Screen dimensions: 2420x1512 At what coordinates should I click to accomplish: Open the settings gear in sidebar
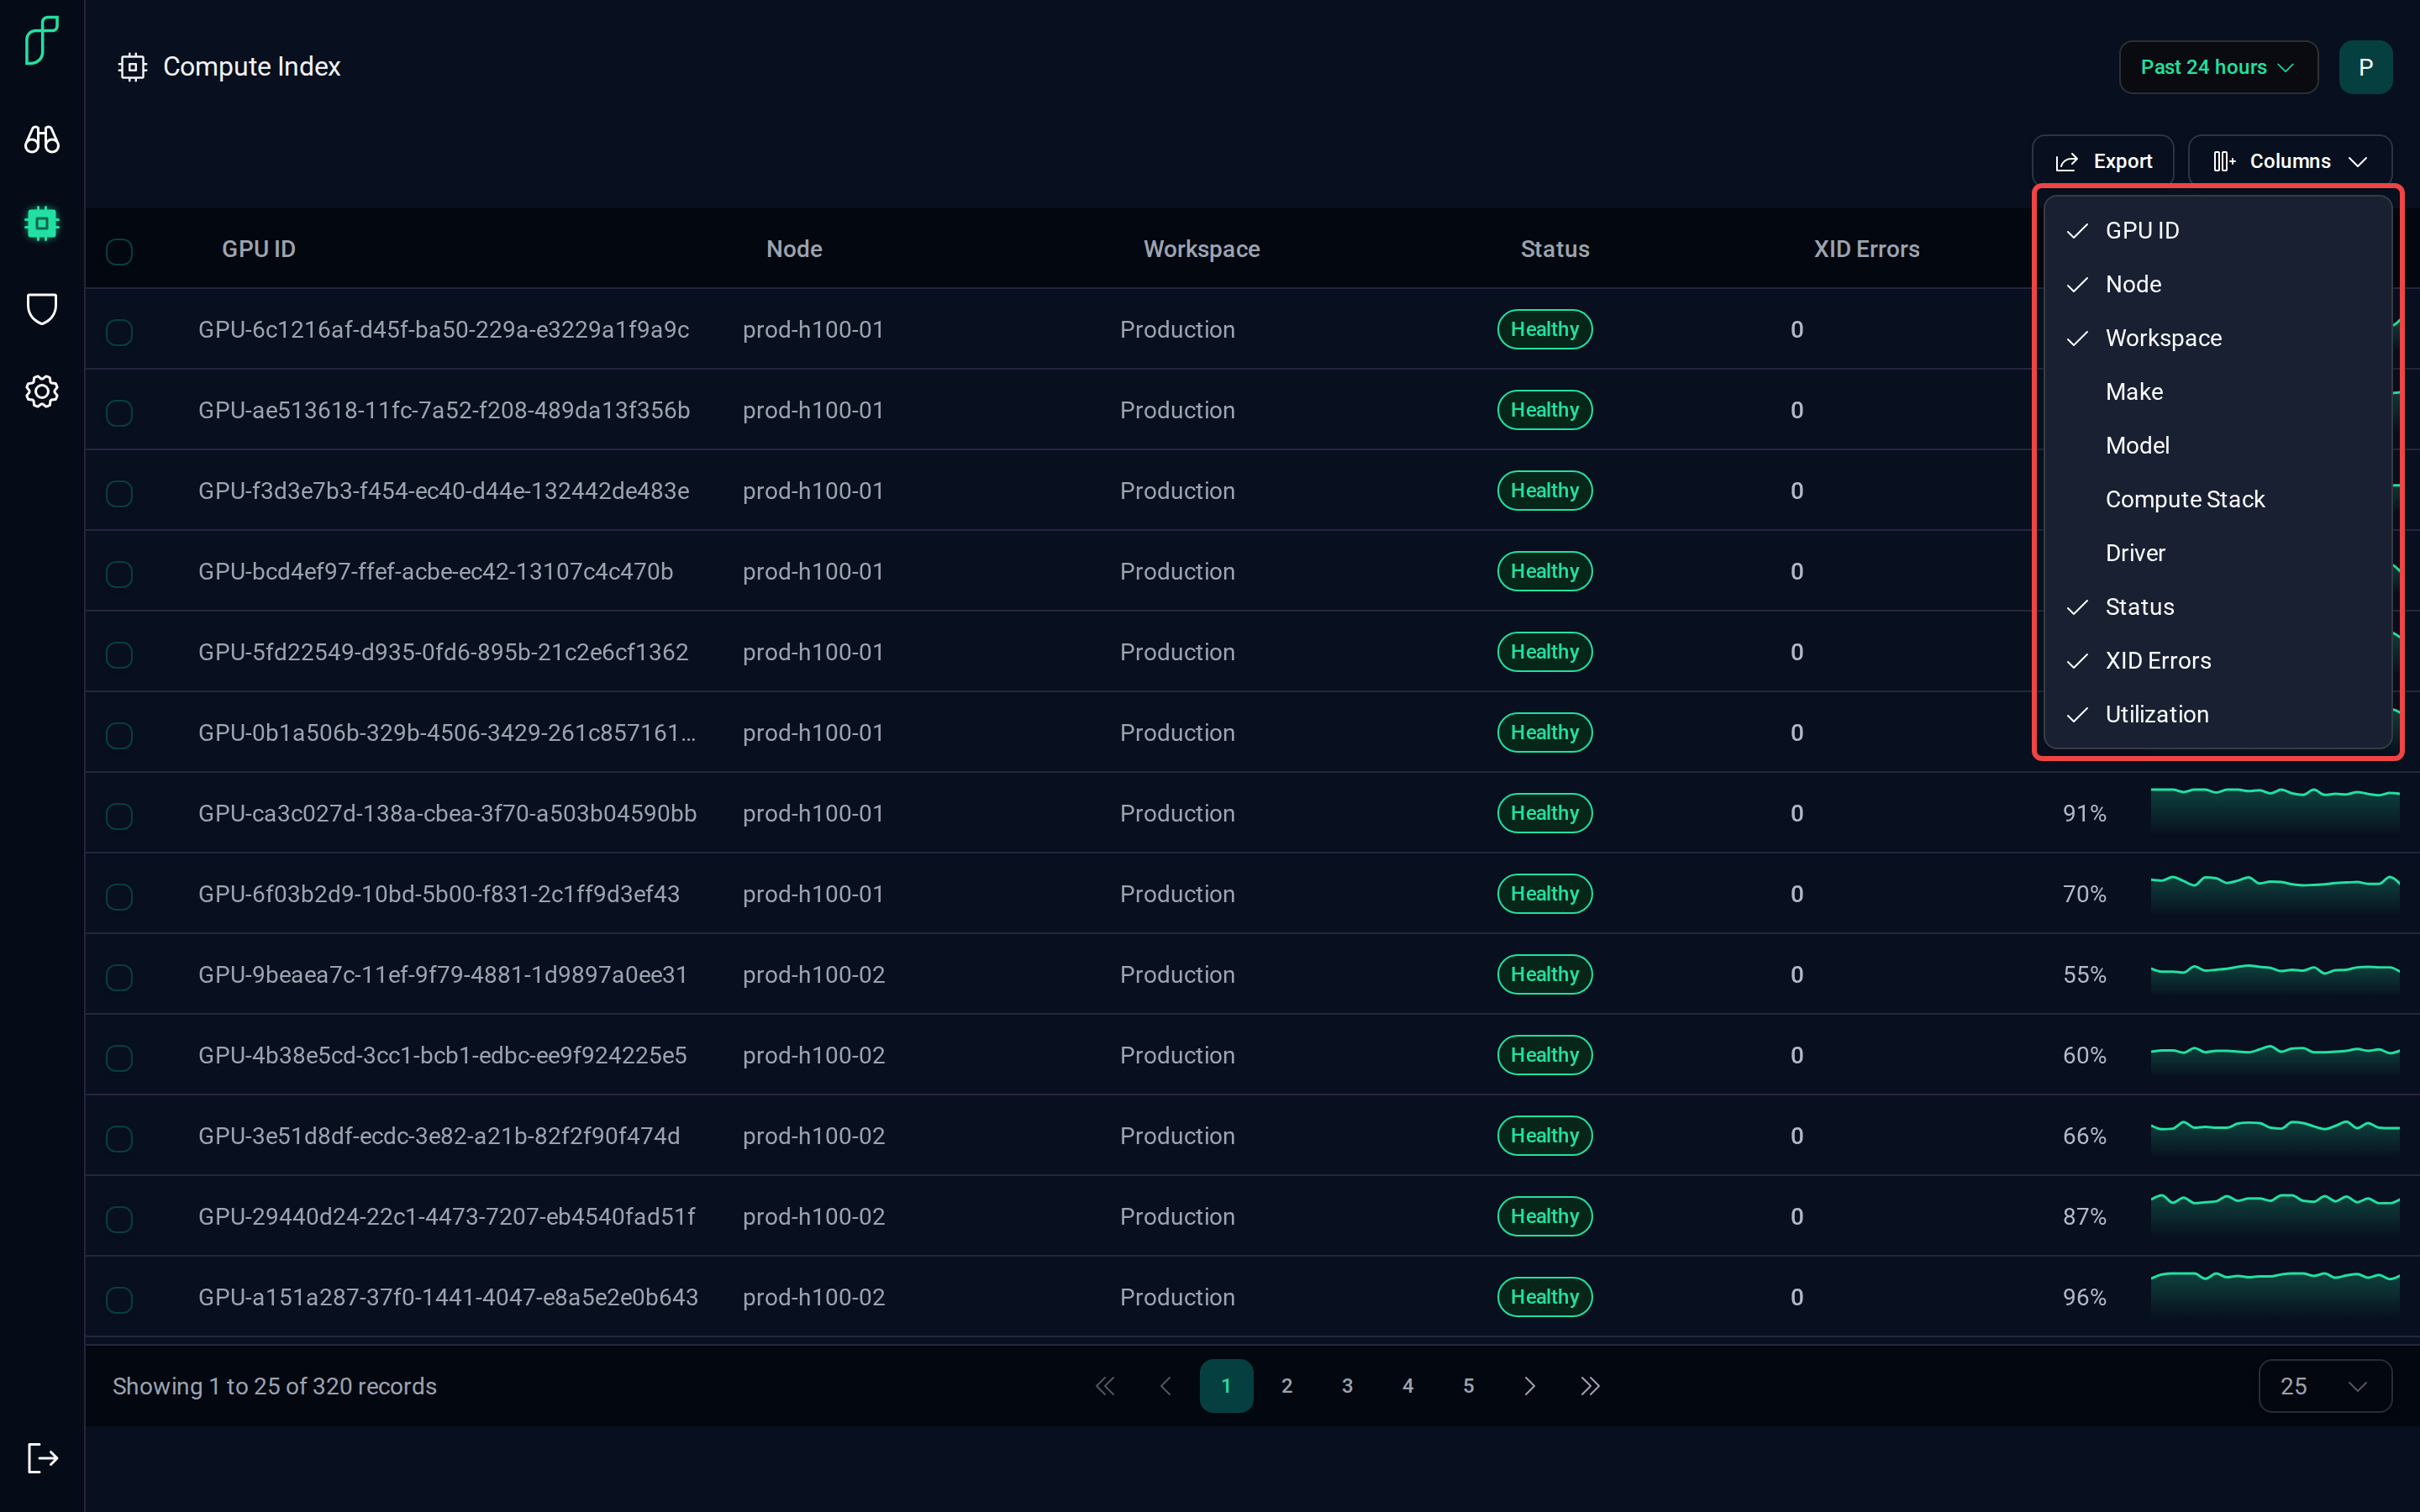tap(42, 391)
